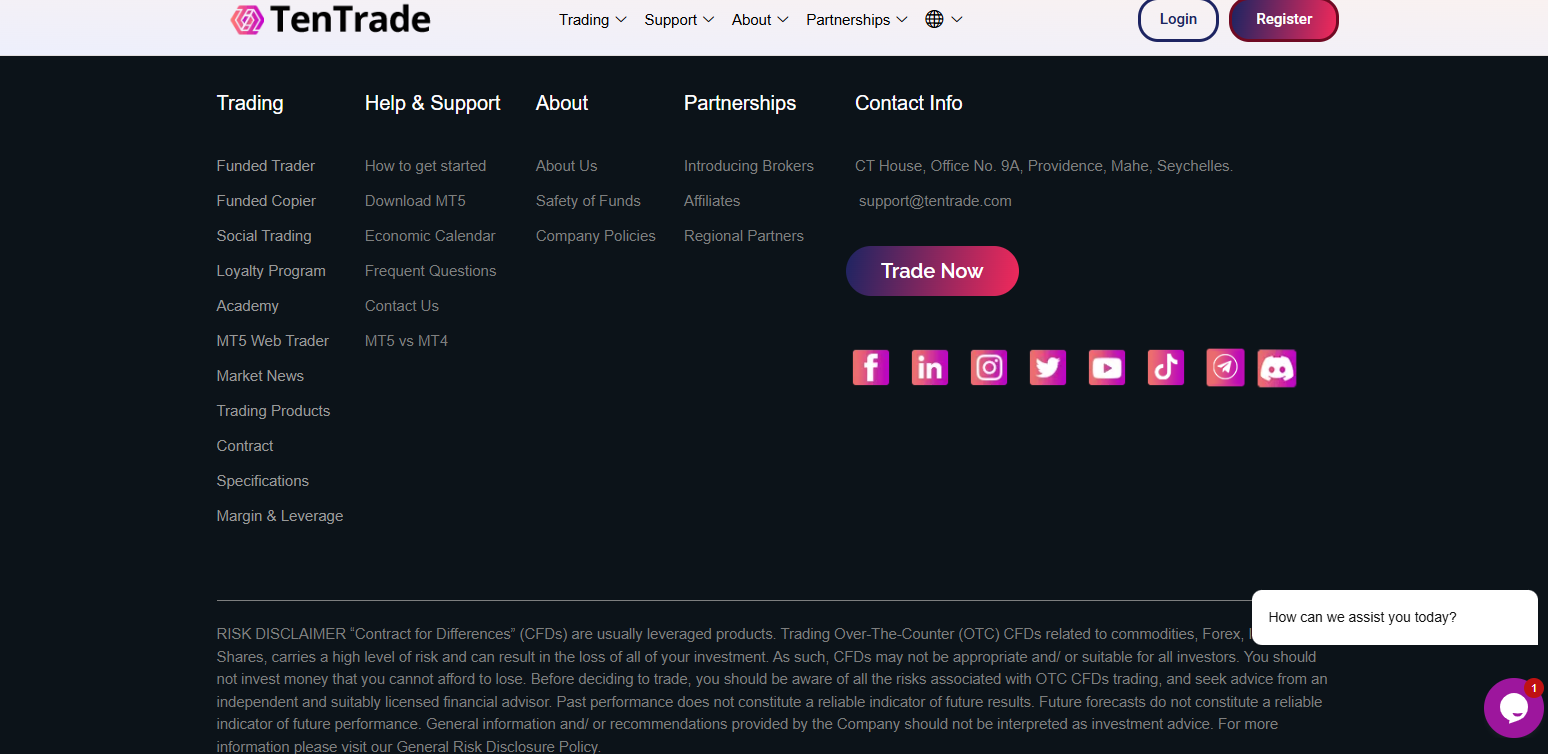Open the Regional Partners link
The width and height of the screenshot is (1548, 754).
(744, 236)
